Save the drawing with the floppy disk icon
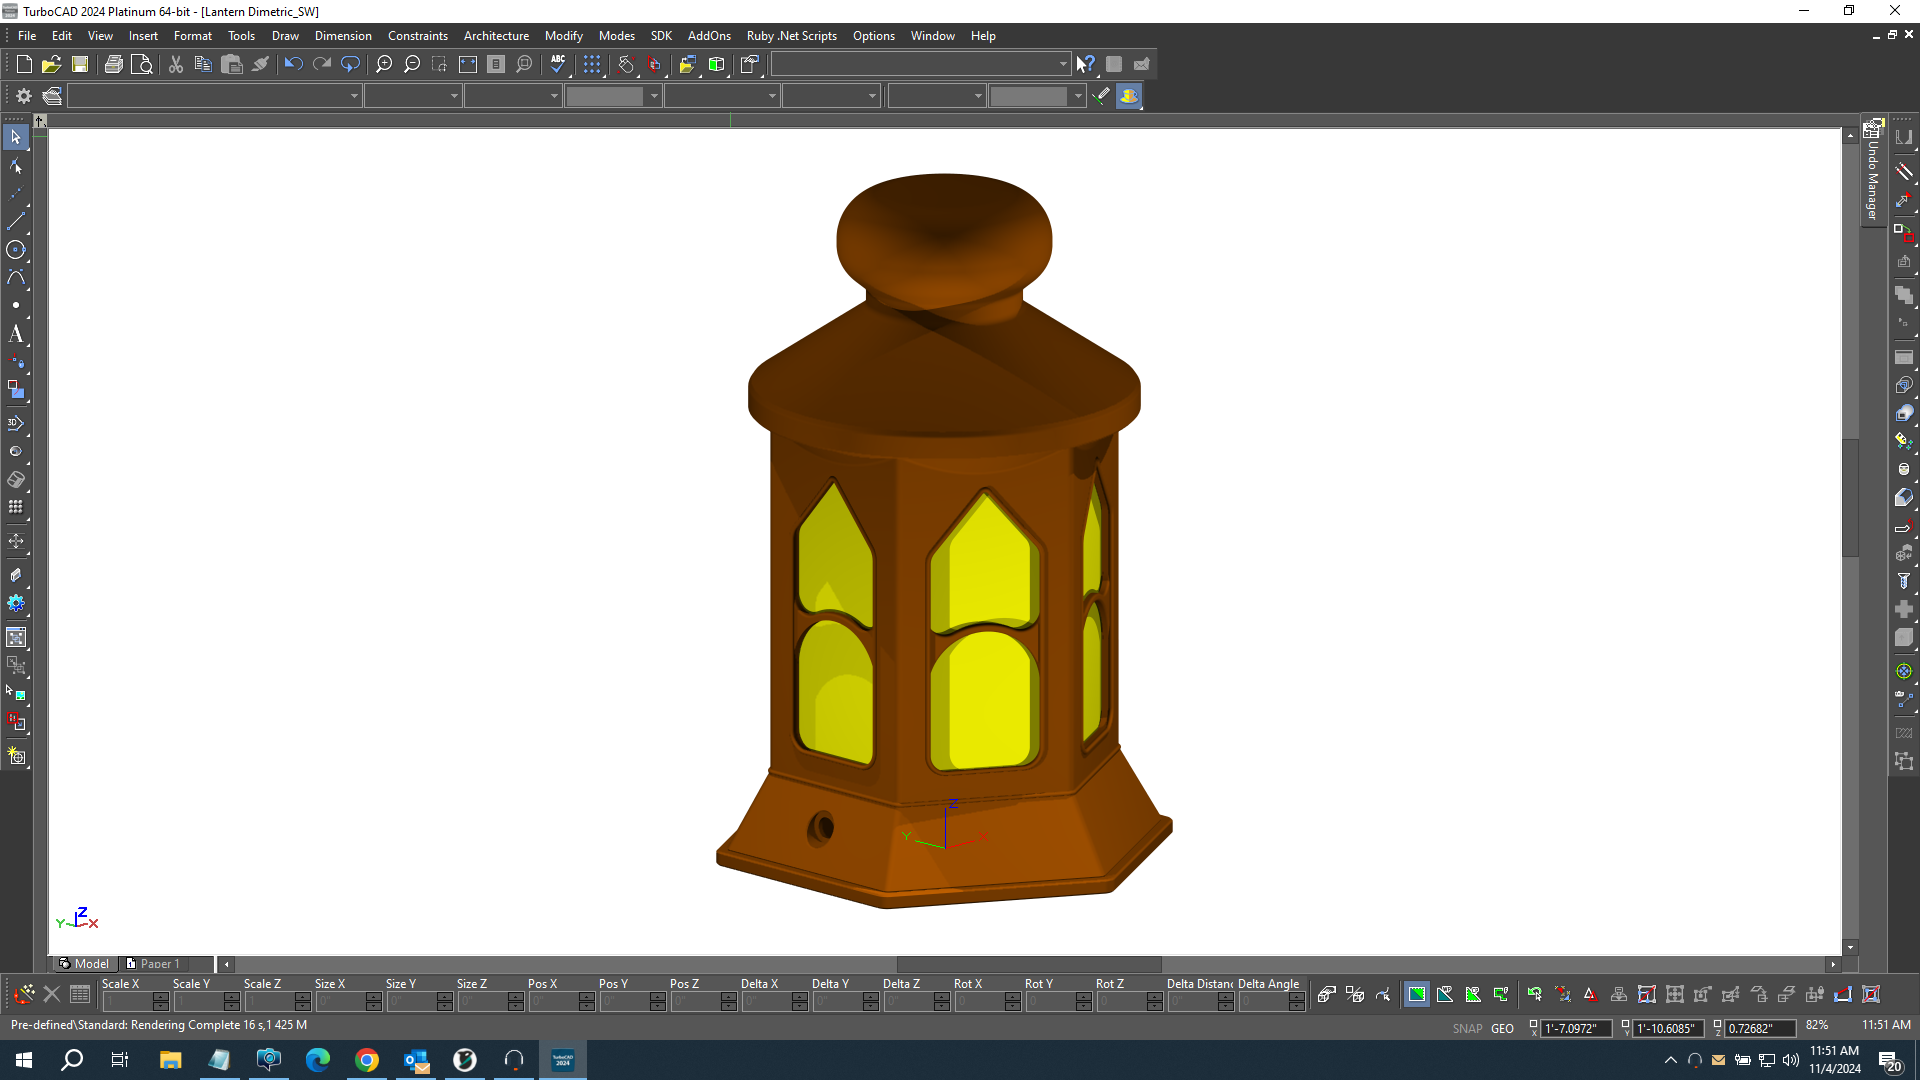Viewport: 1920px width, 1080px height. (80, 64)
